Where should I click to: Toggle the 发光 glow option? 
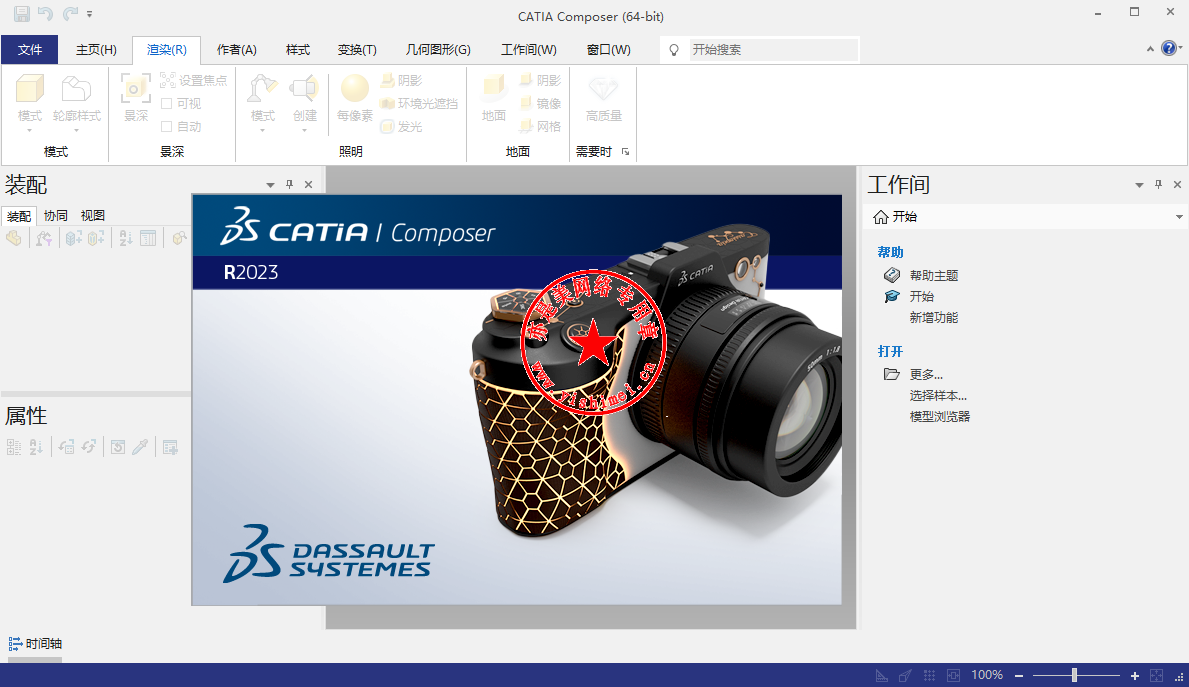pos(402,127)
